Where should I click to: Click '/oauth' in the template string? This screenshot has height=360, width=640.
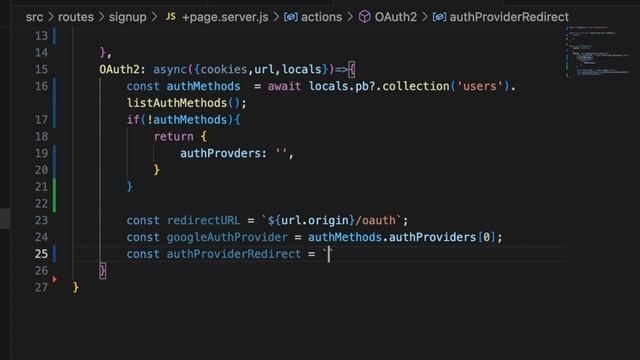376,220
